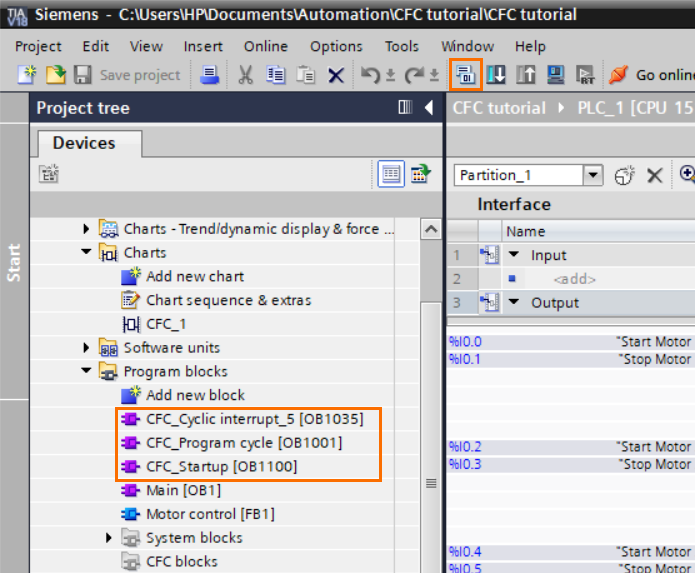Open the Help menu
695x573 pixels.
point(530,46)
